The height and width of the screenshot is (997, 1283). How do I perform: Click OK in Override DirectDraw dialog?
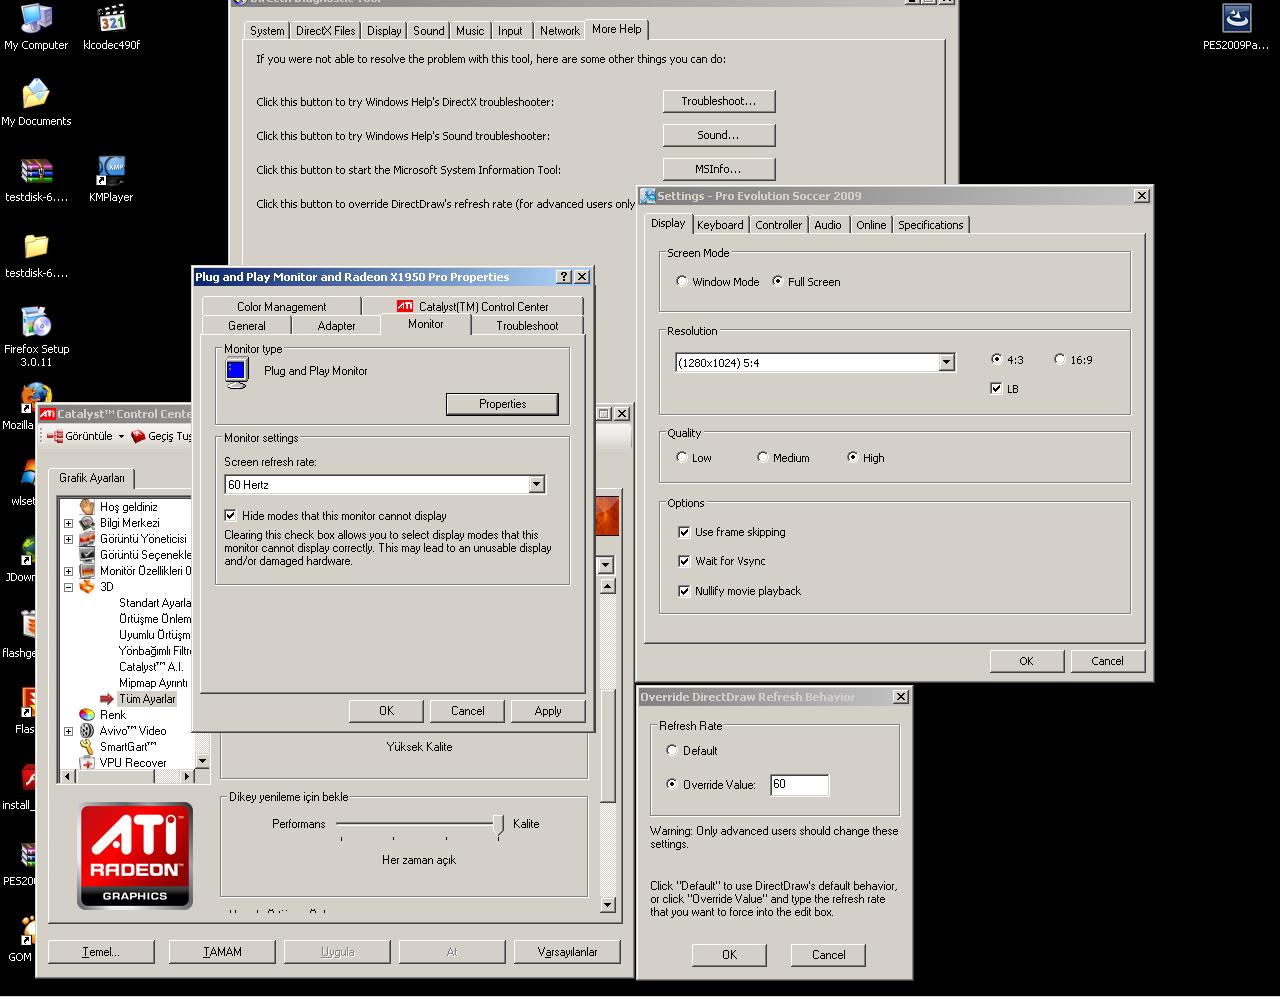[x=729, y=955]
